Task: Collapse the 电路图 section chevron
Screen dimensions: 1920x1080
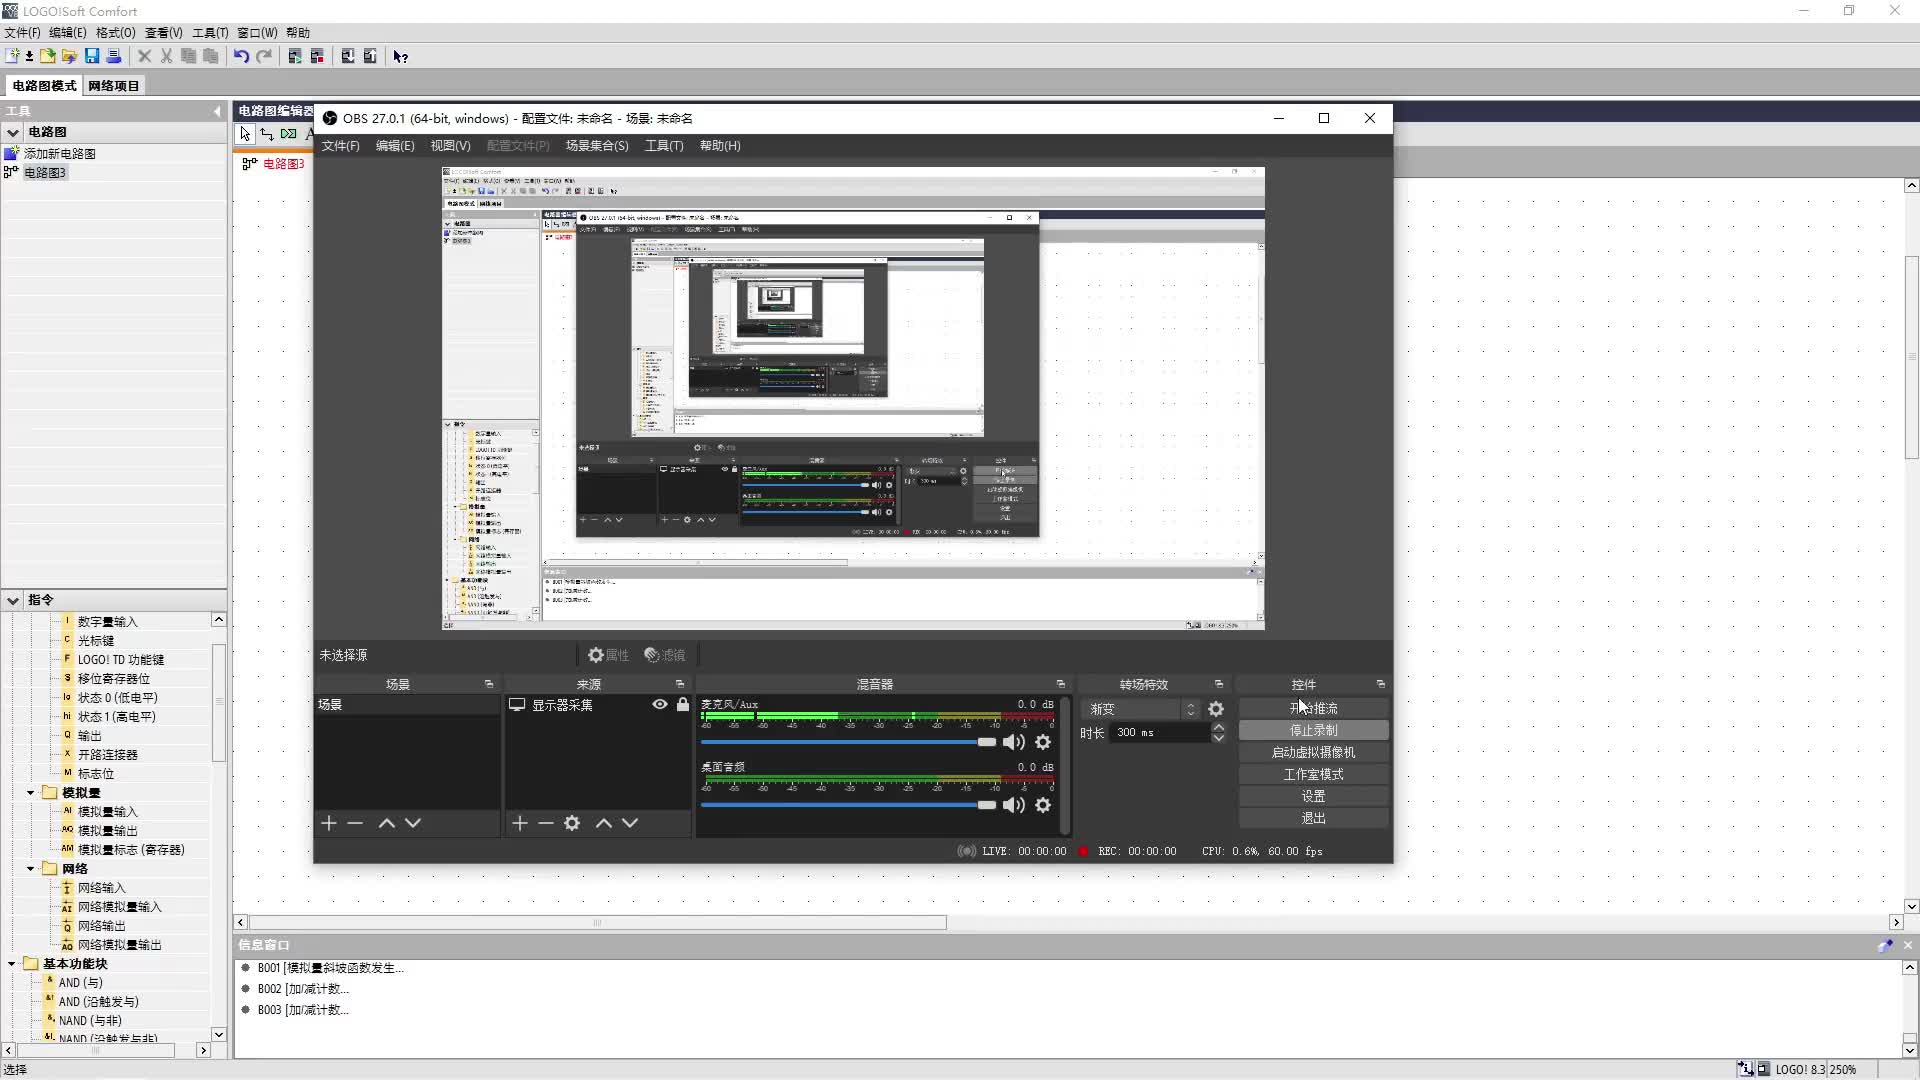Action: click(x=13, y=132)
